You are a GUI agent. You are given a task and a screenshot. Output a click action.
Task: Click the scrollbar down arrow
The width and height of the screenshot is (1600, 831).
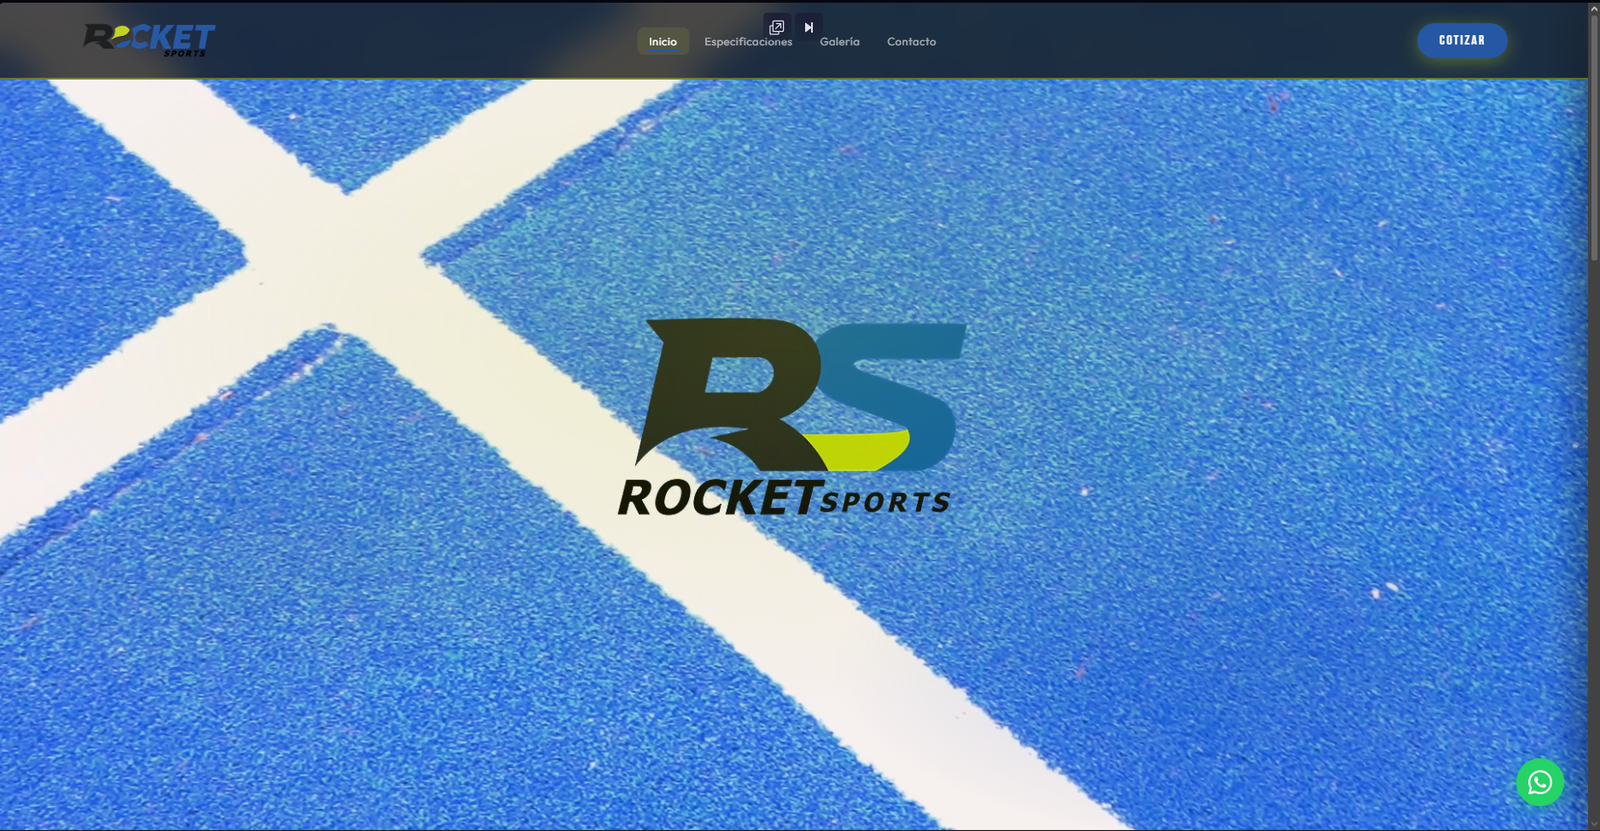pyautogui.click(x=1594, y=823)
